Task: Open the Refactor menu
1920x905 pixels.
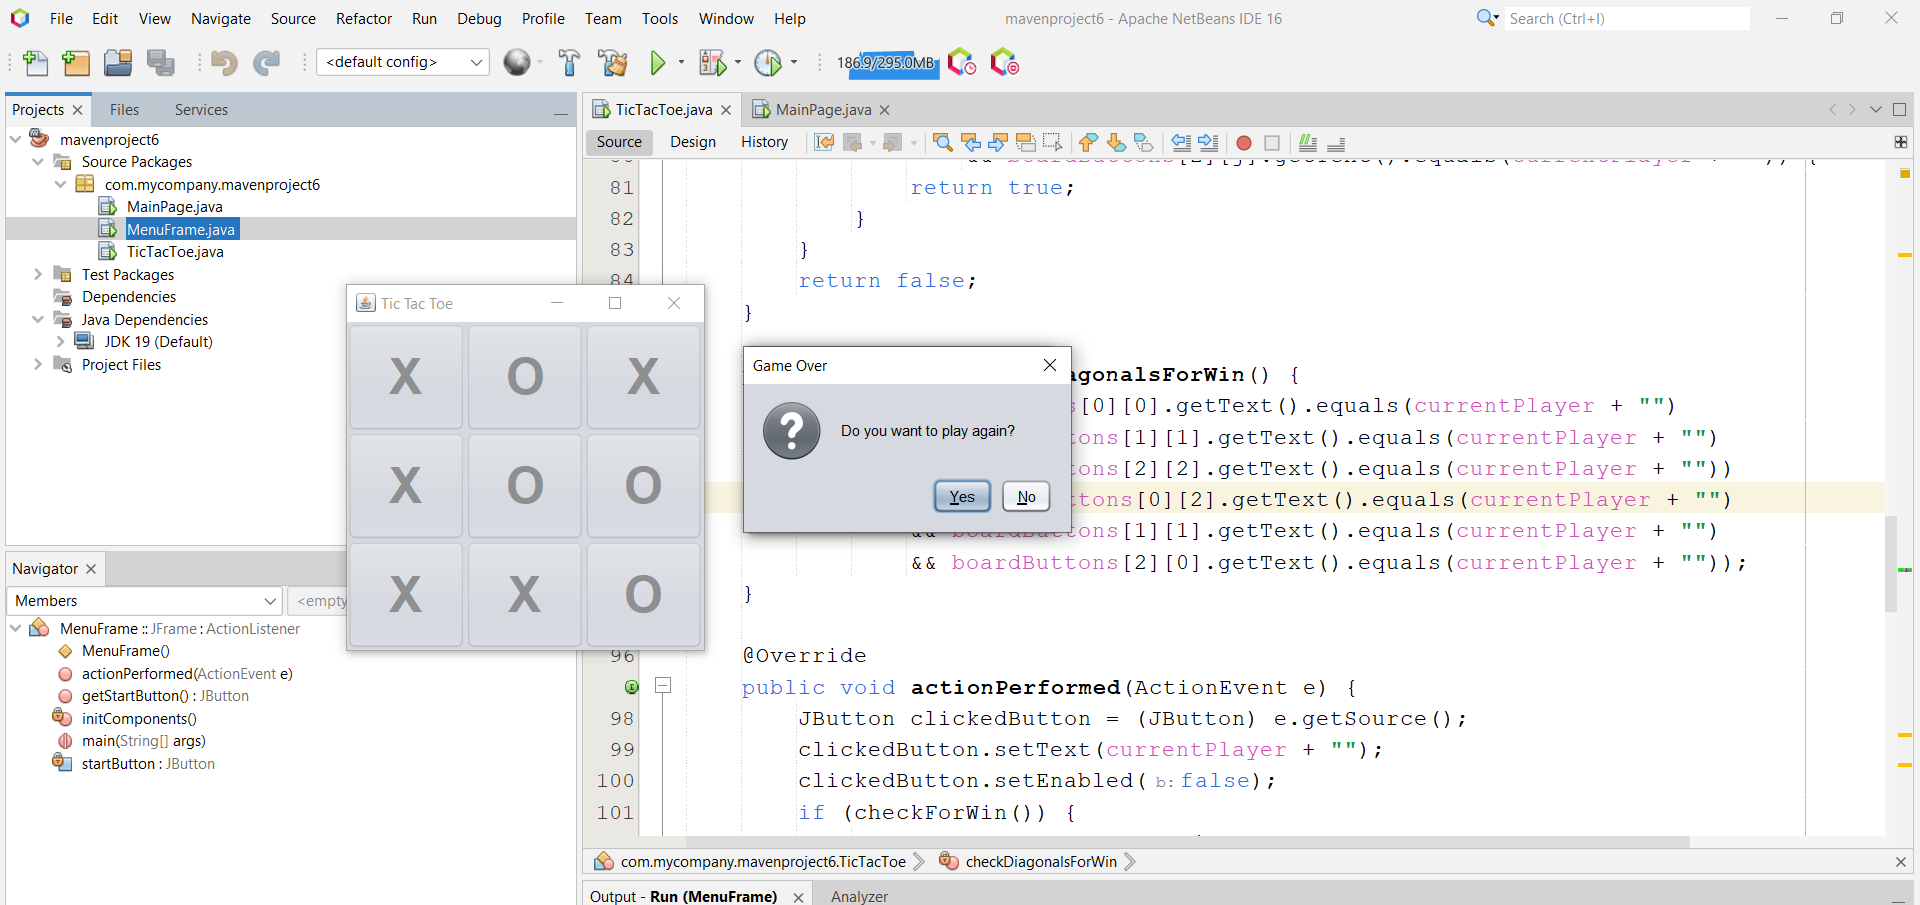Action: tap(363, 18)
